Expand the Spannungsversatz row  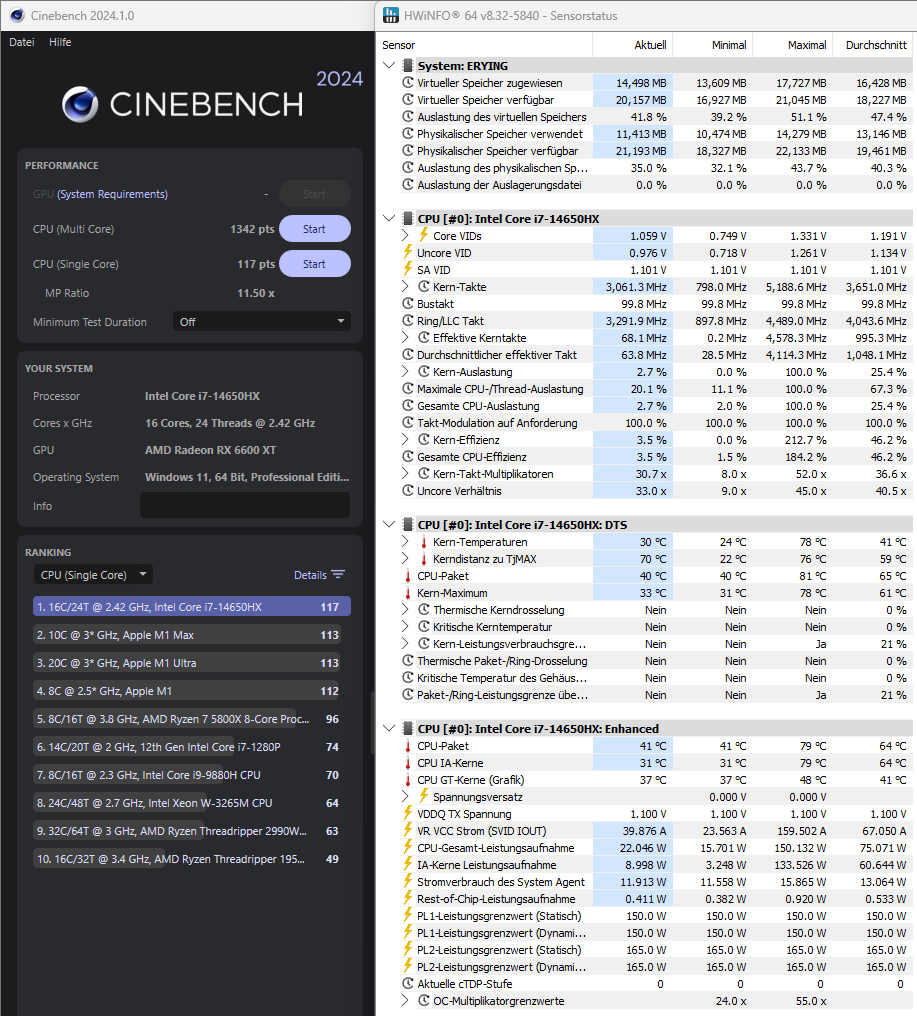click(x=405, y=796)
